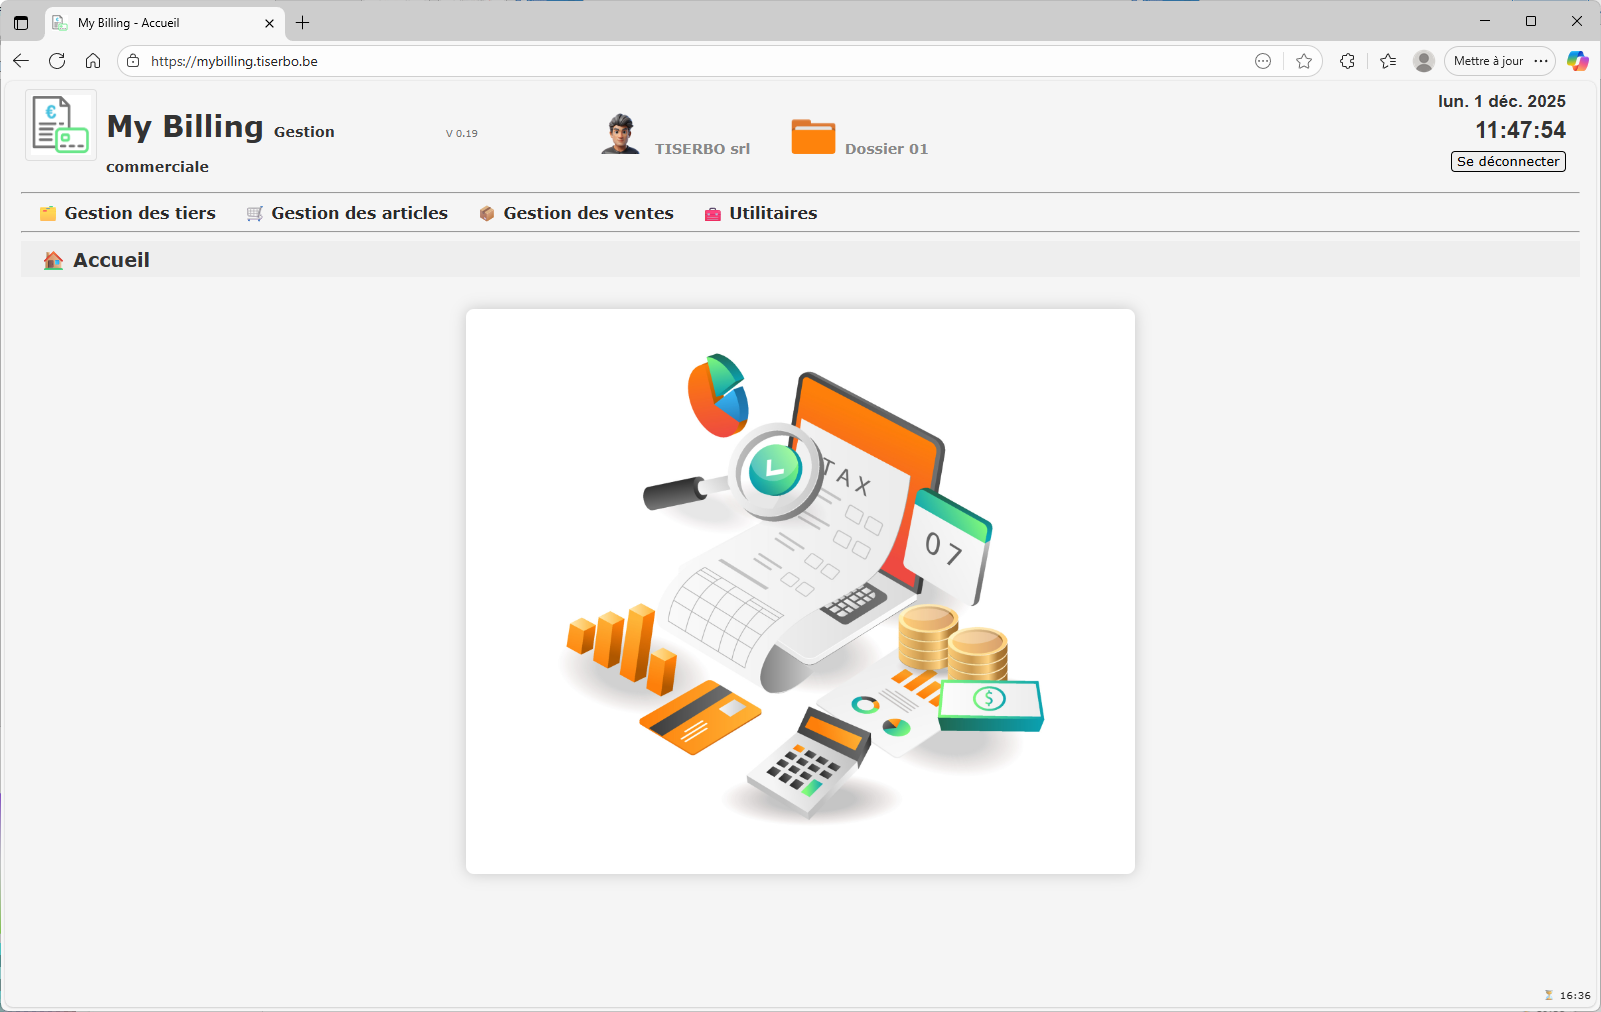Select the package icon for Gestion des ventes
The width and height of the screenshot is (1601, 1012).
pos(488,213)
